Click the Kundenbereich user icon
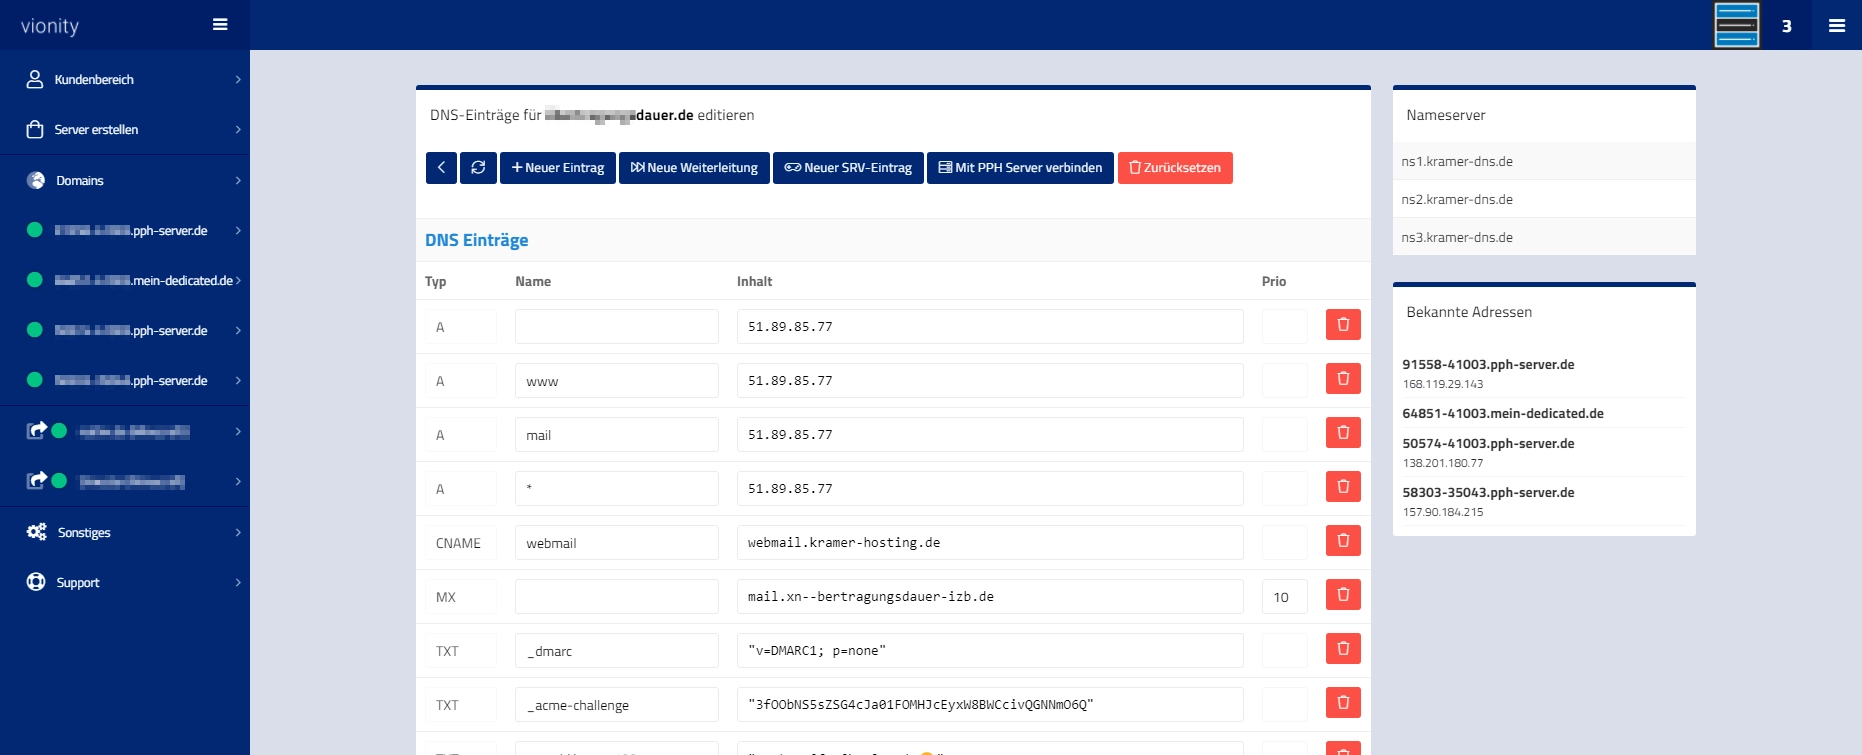The width and height of the screenshot is (1862, 755). point(35,79)
